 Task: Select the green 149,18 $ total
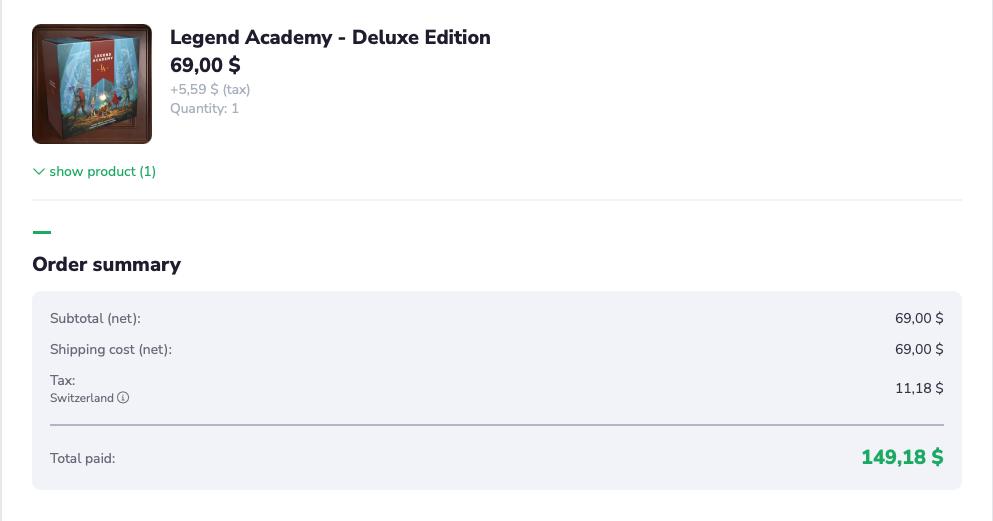tap(902, 457)
